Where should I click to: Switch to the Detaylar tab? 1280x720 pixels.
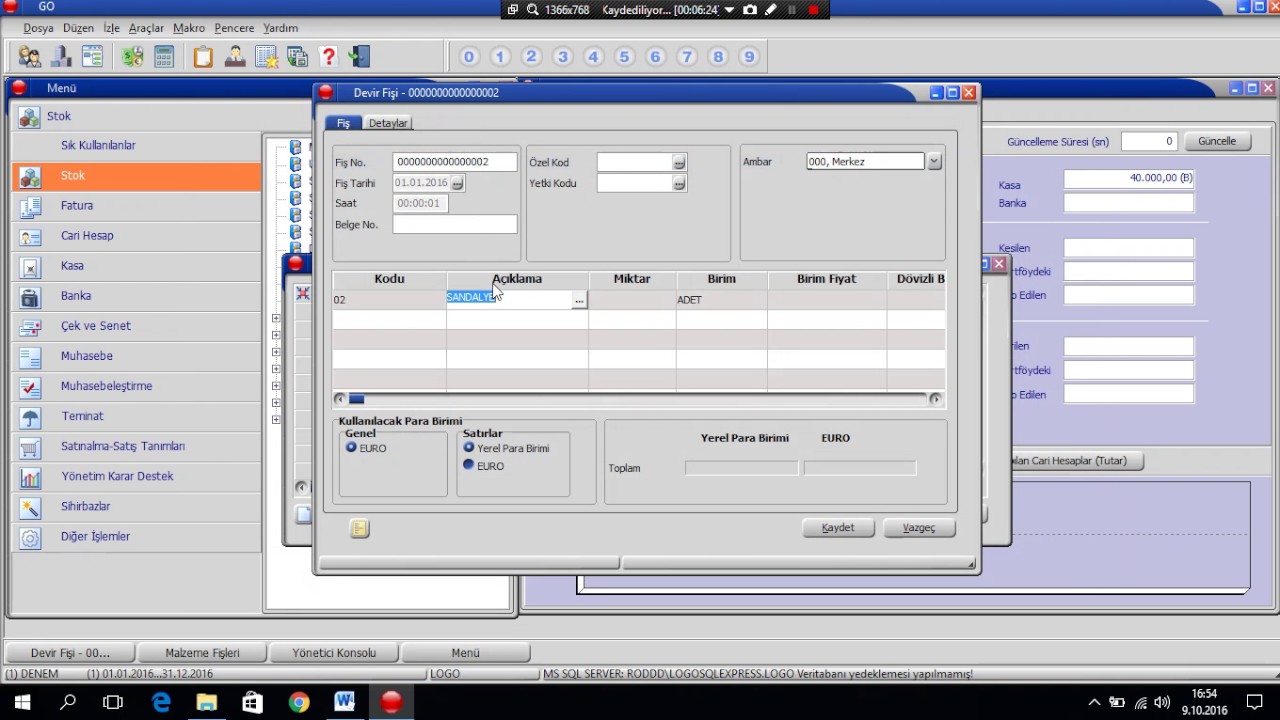[388, 123]
